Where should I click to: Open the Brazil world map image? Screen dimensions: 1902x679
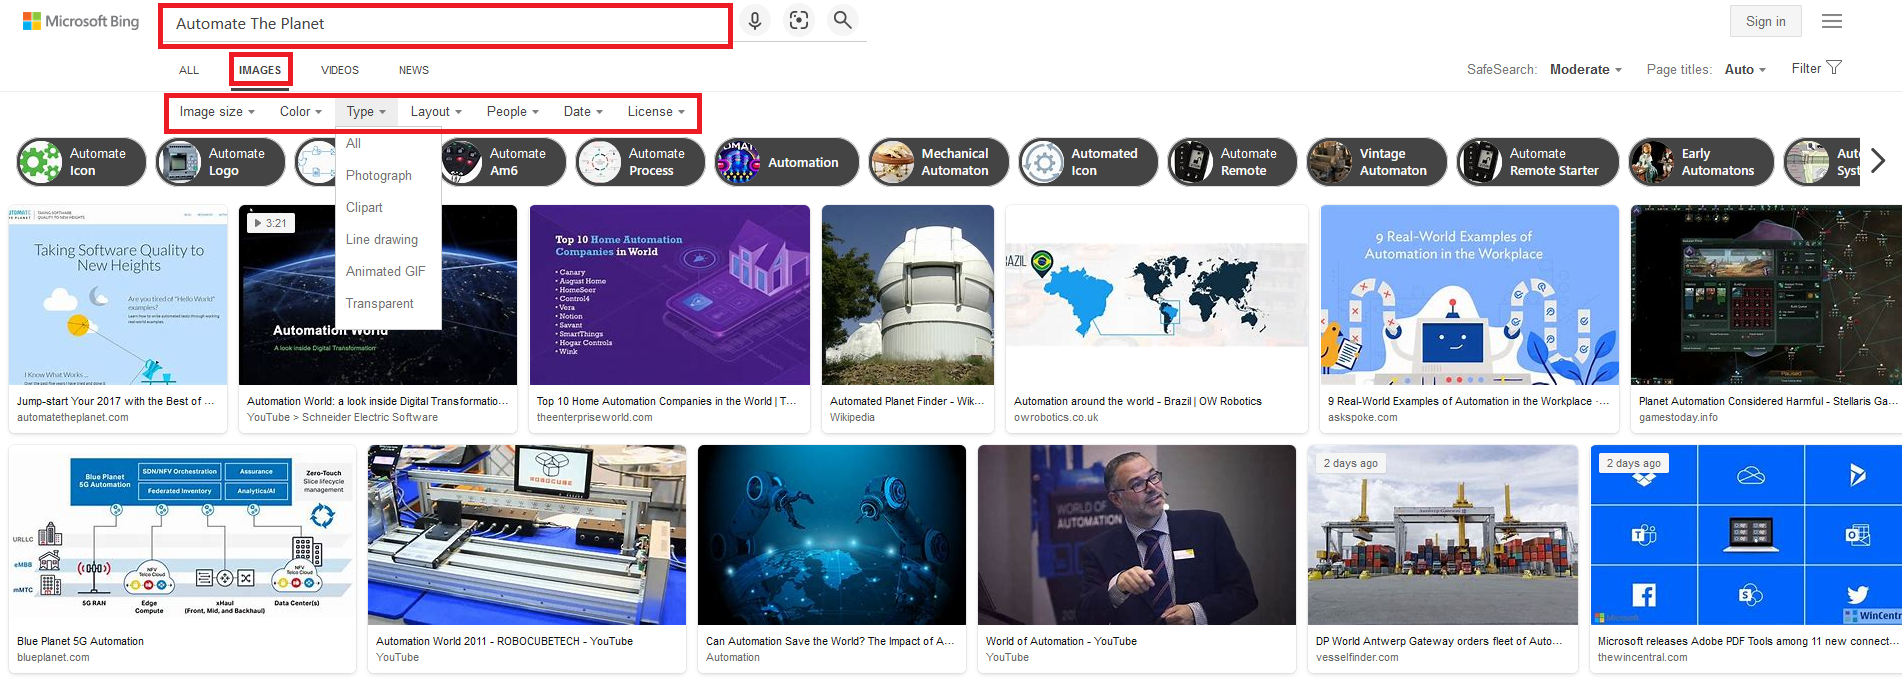coord(1157,295)
